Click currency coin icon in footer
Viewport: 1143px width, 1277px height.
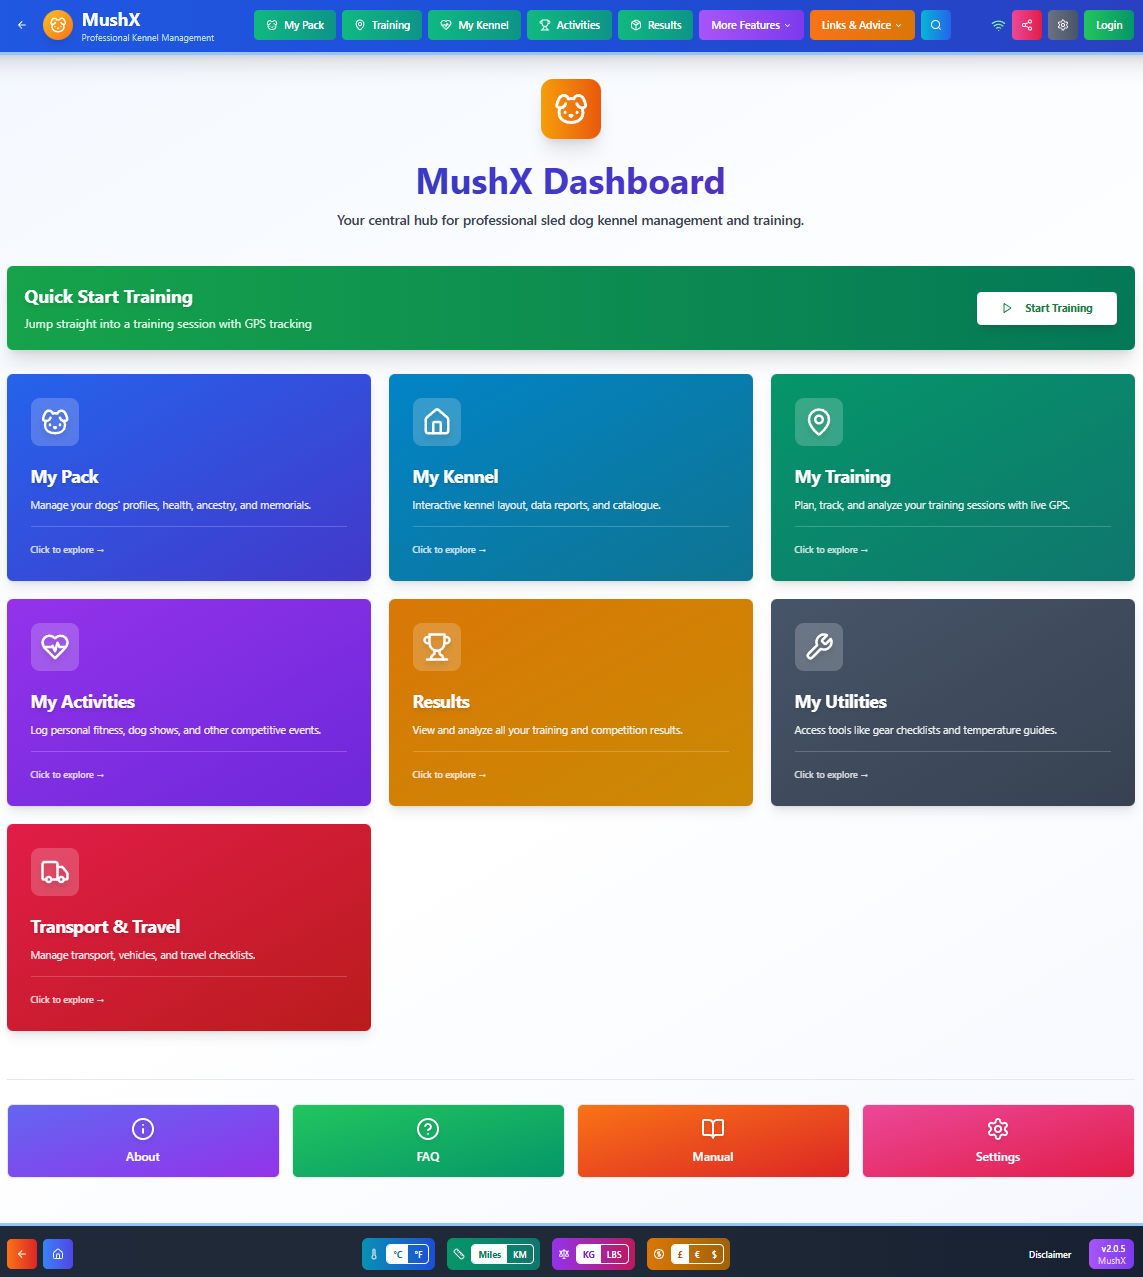click(x=659, y=1254)
